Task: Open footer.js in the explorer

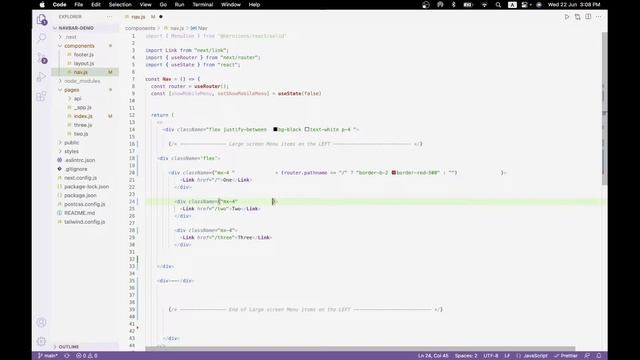Action: point(84,55)
